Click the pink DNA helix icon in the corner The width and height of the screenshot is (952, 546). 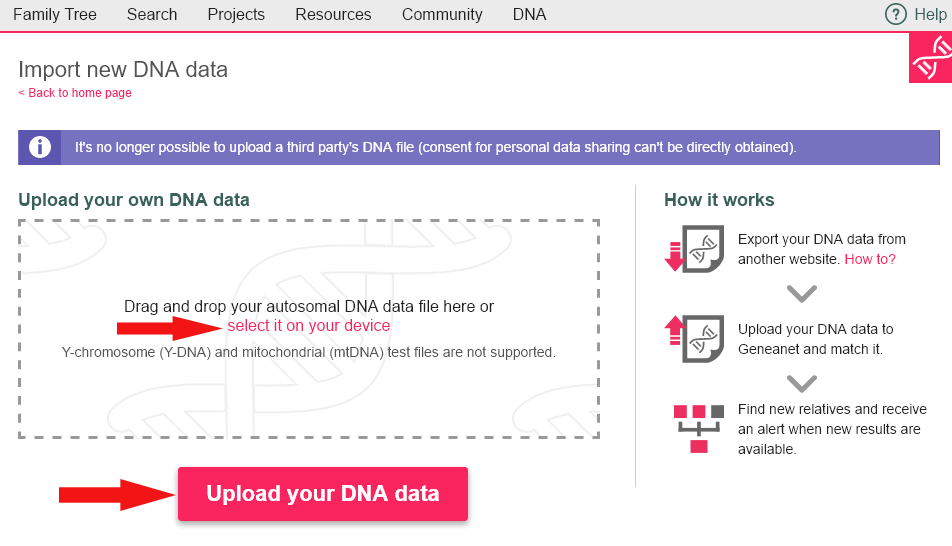pos(931,58)
